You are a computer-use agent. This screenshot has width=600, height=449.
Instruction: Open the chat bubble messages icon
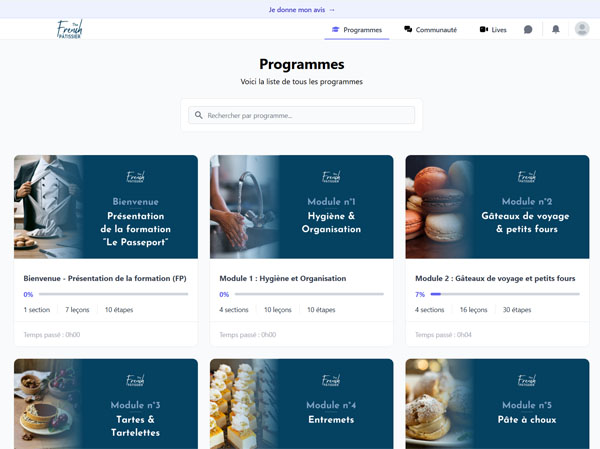(528, 29)
